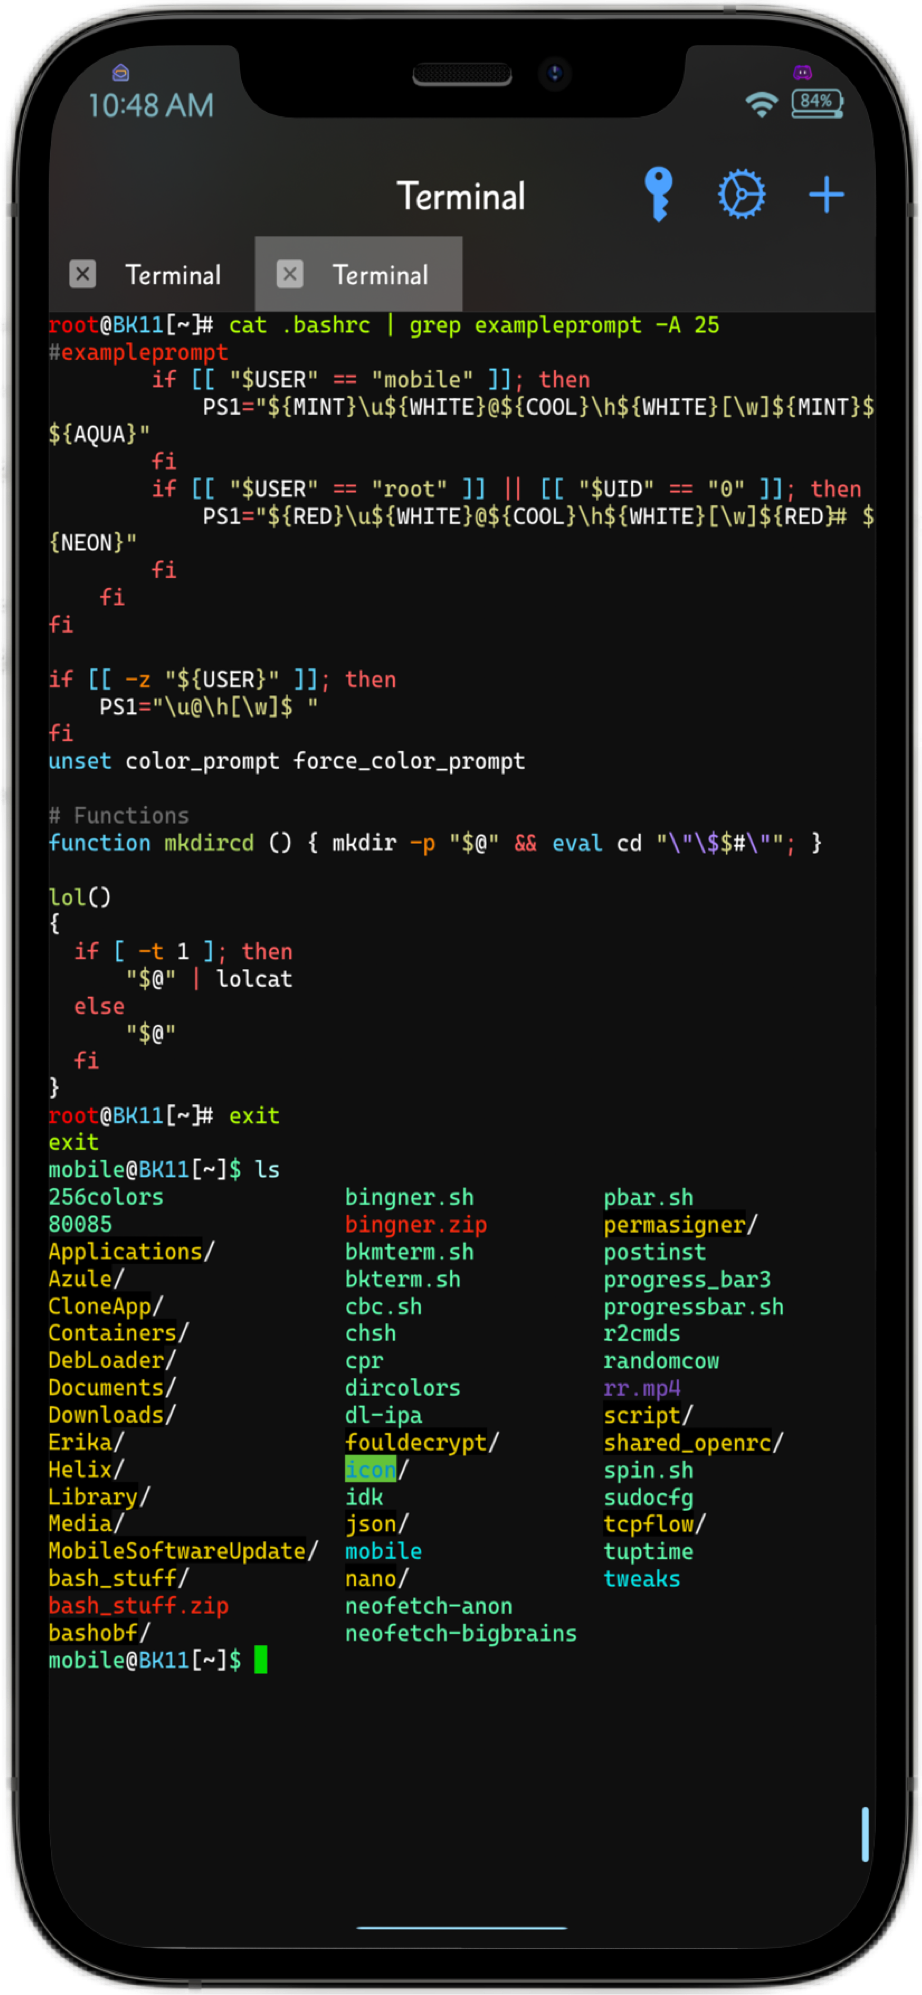Close the second Terminal tab
This screenshot has height=1995, width=922.
[290, 274]
